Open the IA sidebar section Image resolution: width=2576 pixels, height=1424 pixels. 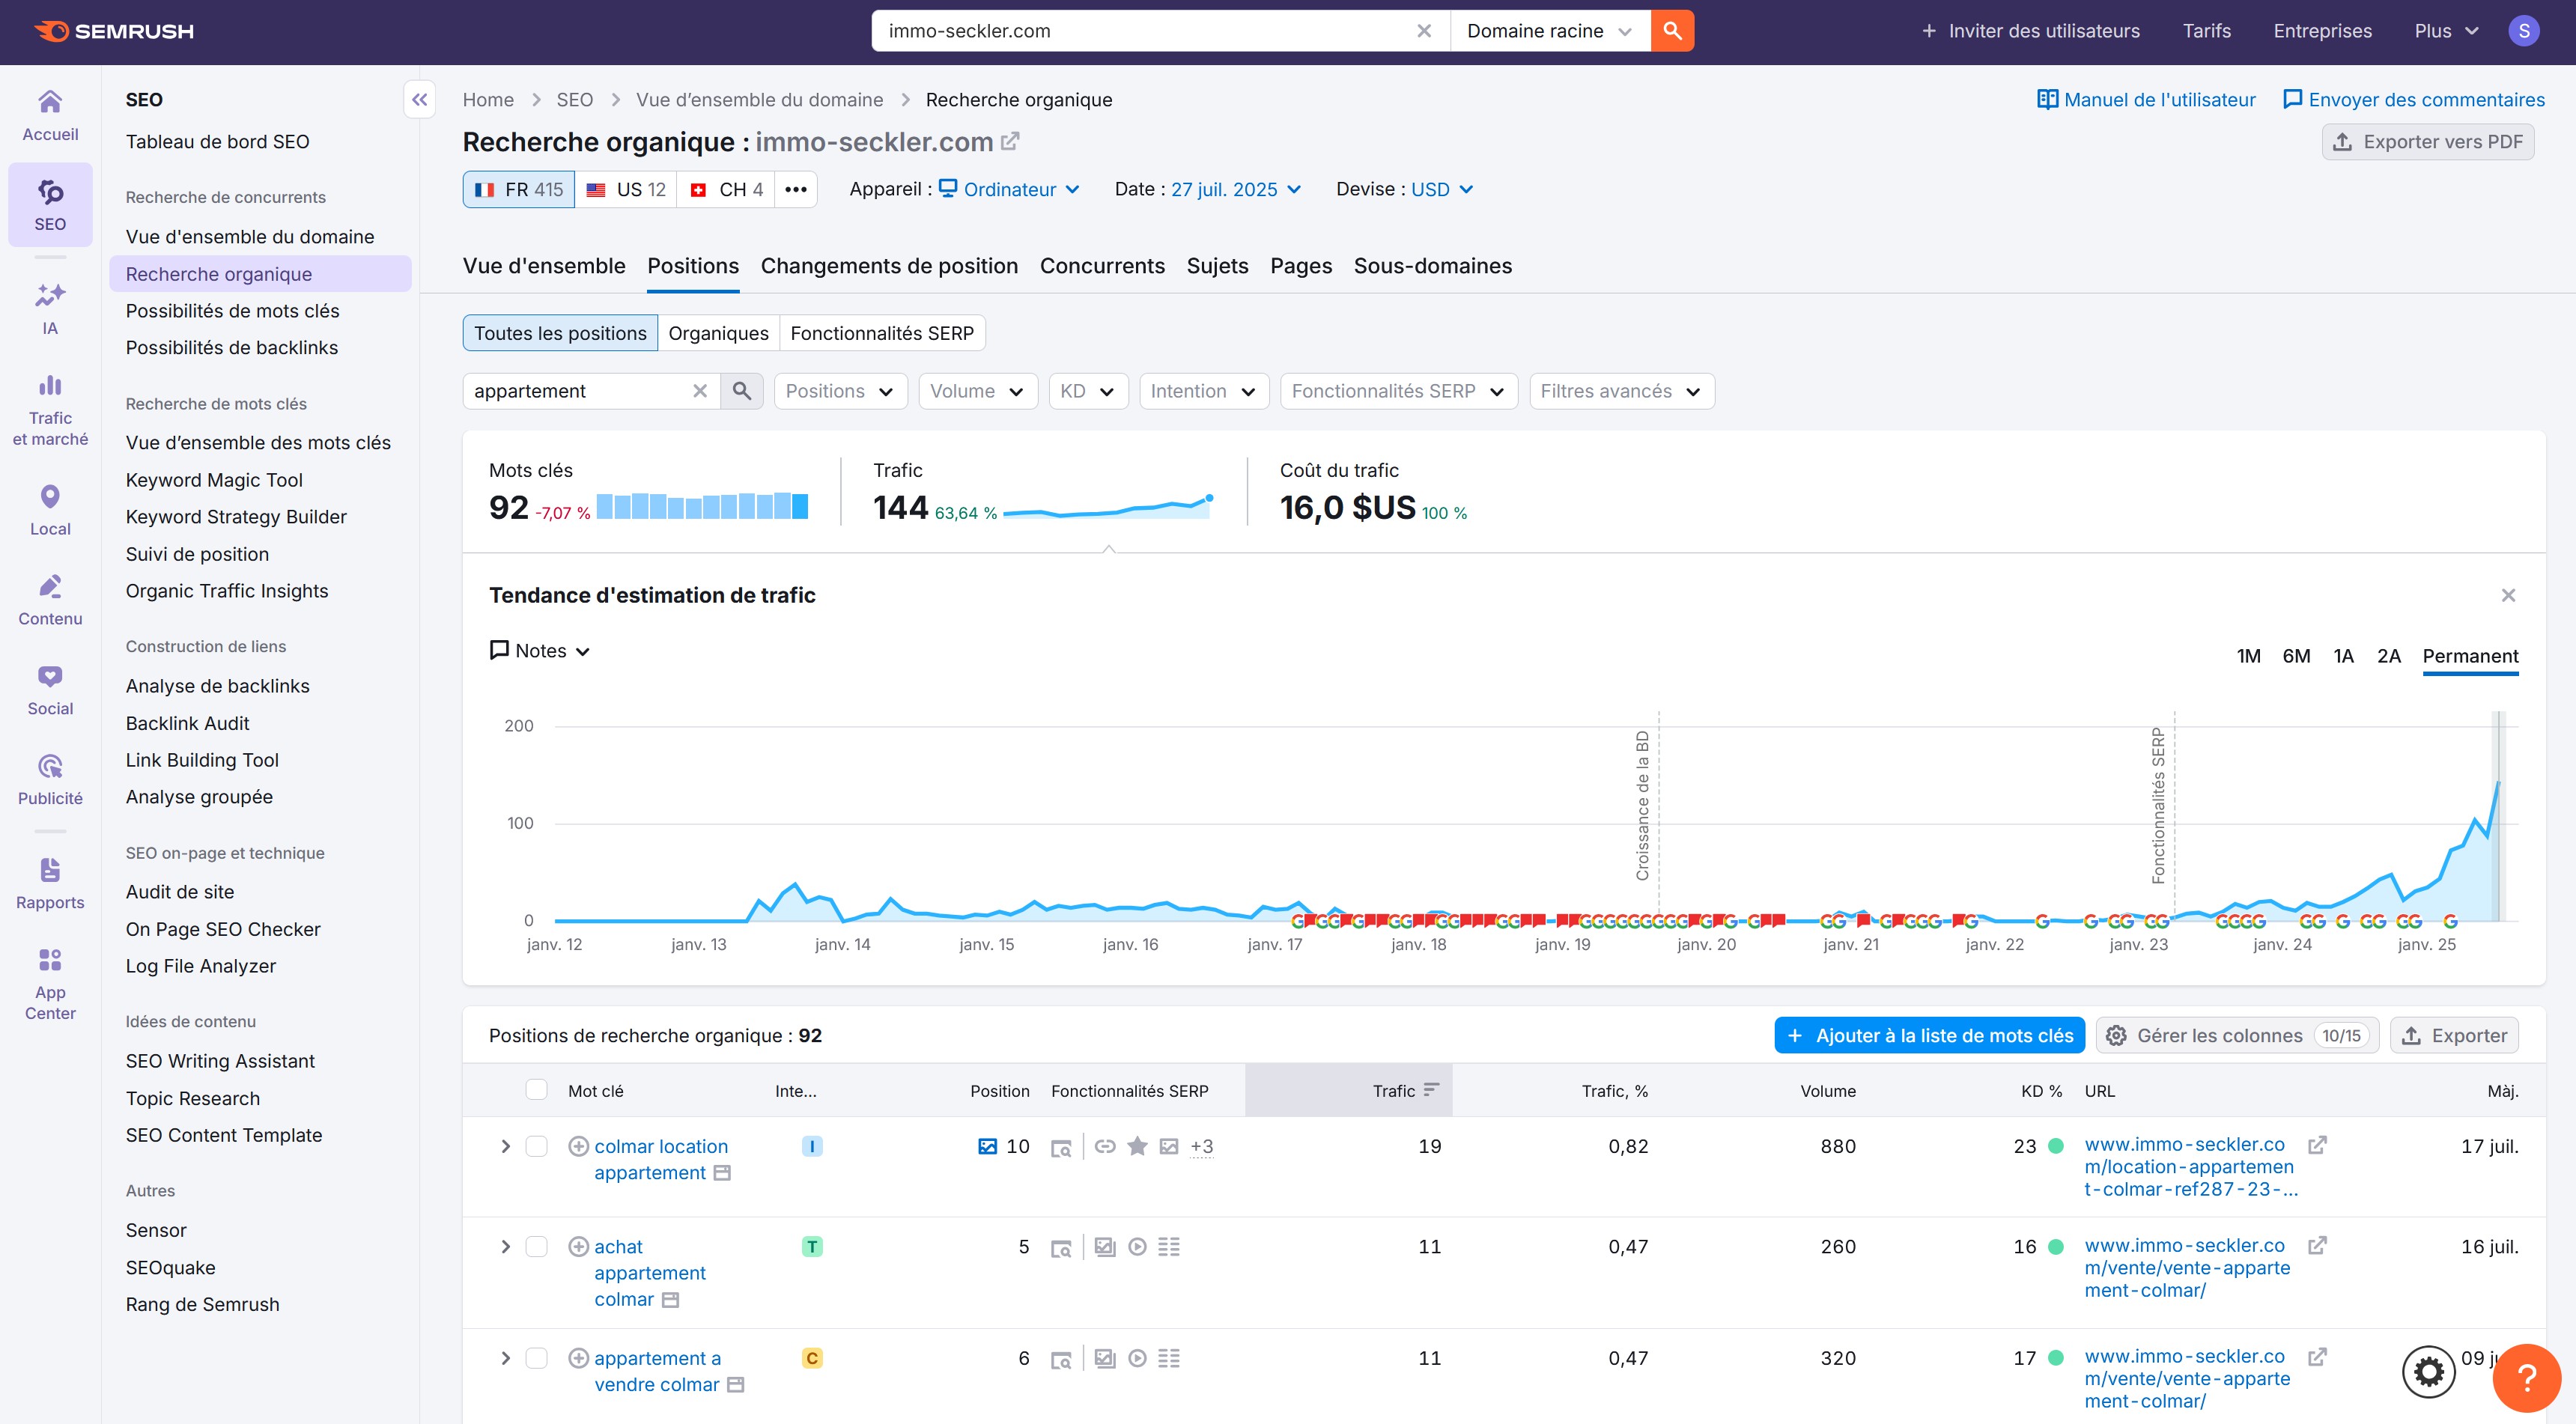[x=50, y=309]
